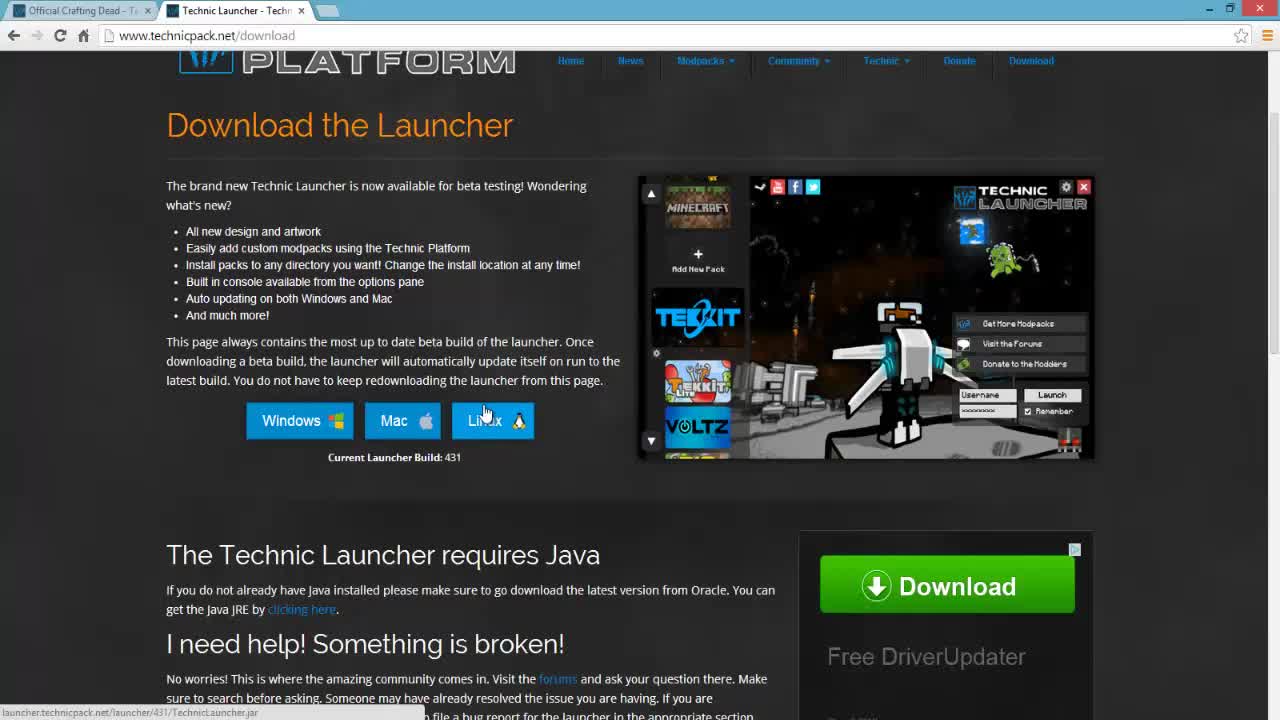The height and width of the screenshot is (720, 1280).
Task: Close the Technic Launcher tab
Action: (302, 10)
